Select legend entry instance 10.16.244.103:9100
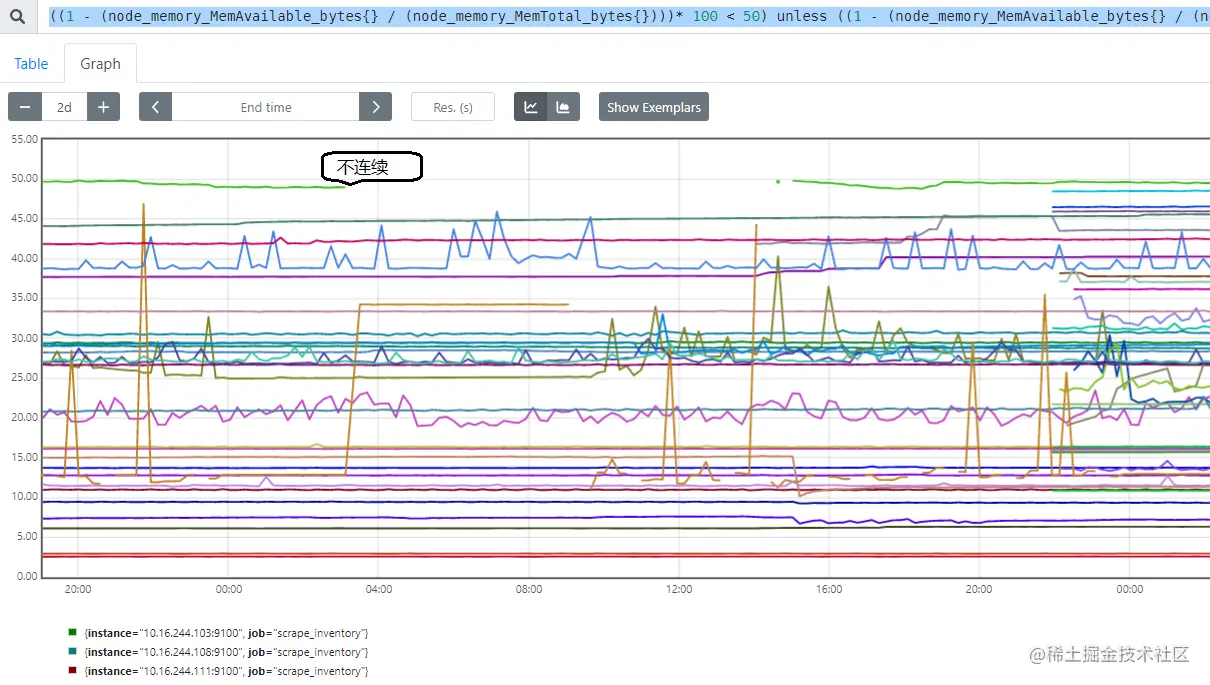This screenshot has width=1210, height=685. tap(227, 633)
